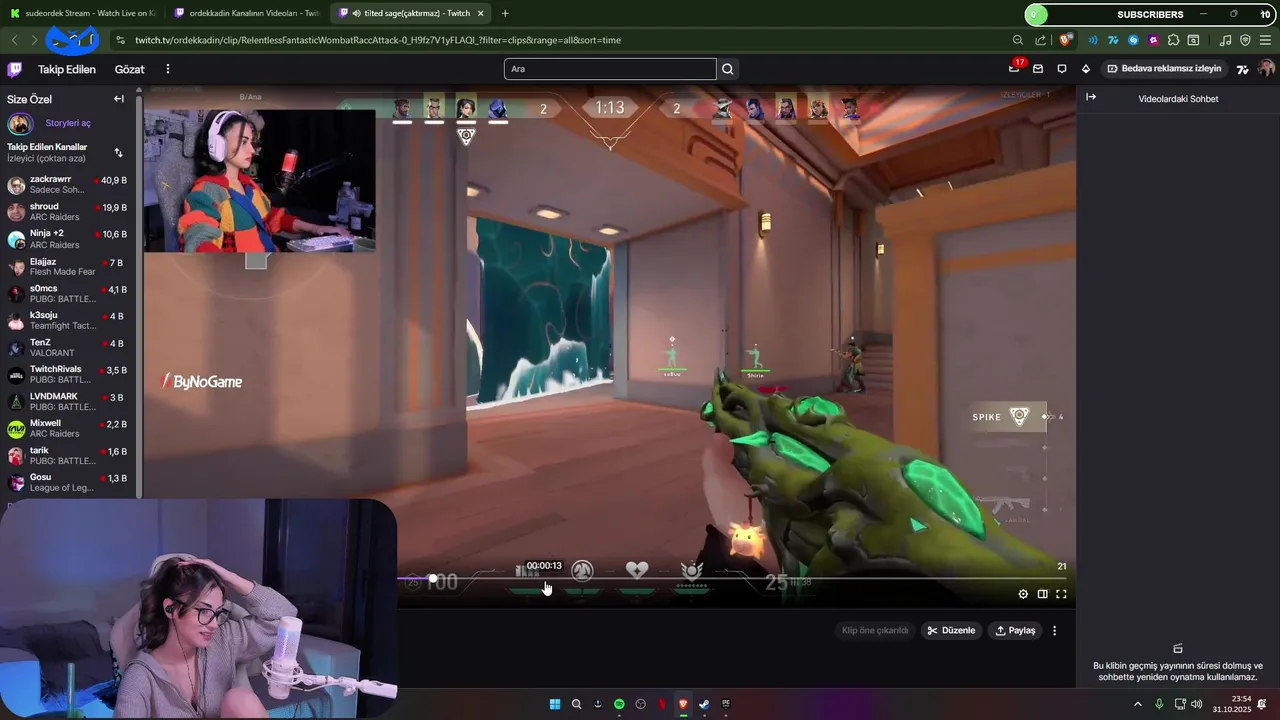The height and width of the screenshot is (720, 1280).
Task: Open s0mcs channel in sidebar
Action: pyautogui.click(x=68, y=293)
